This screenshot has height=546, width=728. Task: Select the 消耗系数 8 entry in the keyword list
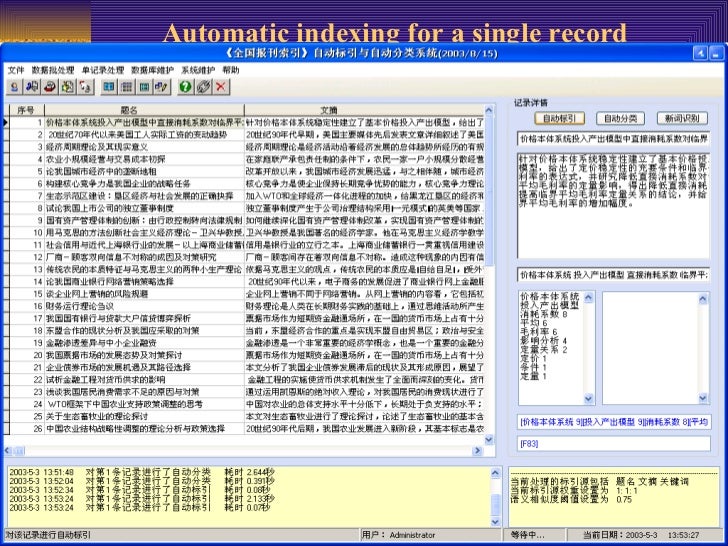point(544,314)
